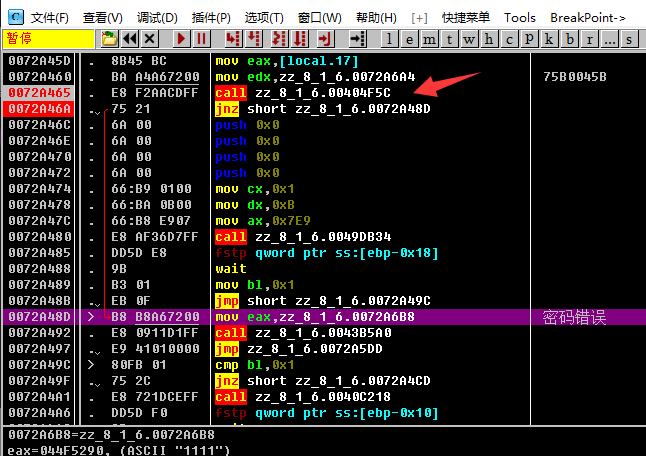Click the Step Over toolbar icon
The image size is (646, 456).
click(254, 39)
